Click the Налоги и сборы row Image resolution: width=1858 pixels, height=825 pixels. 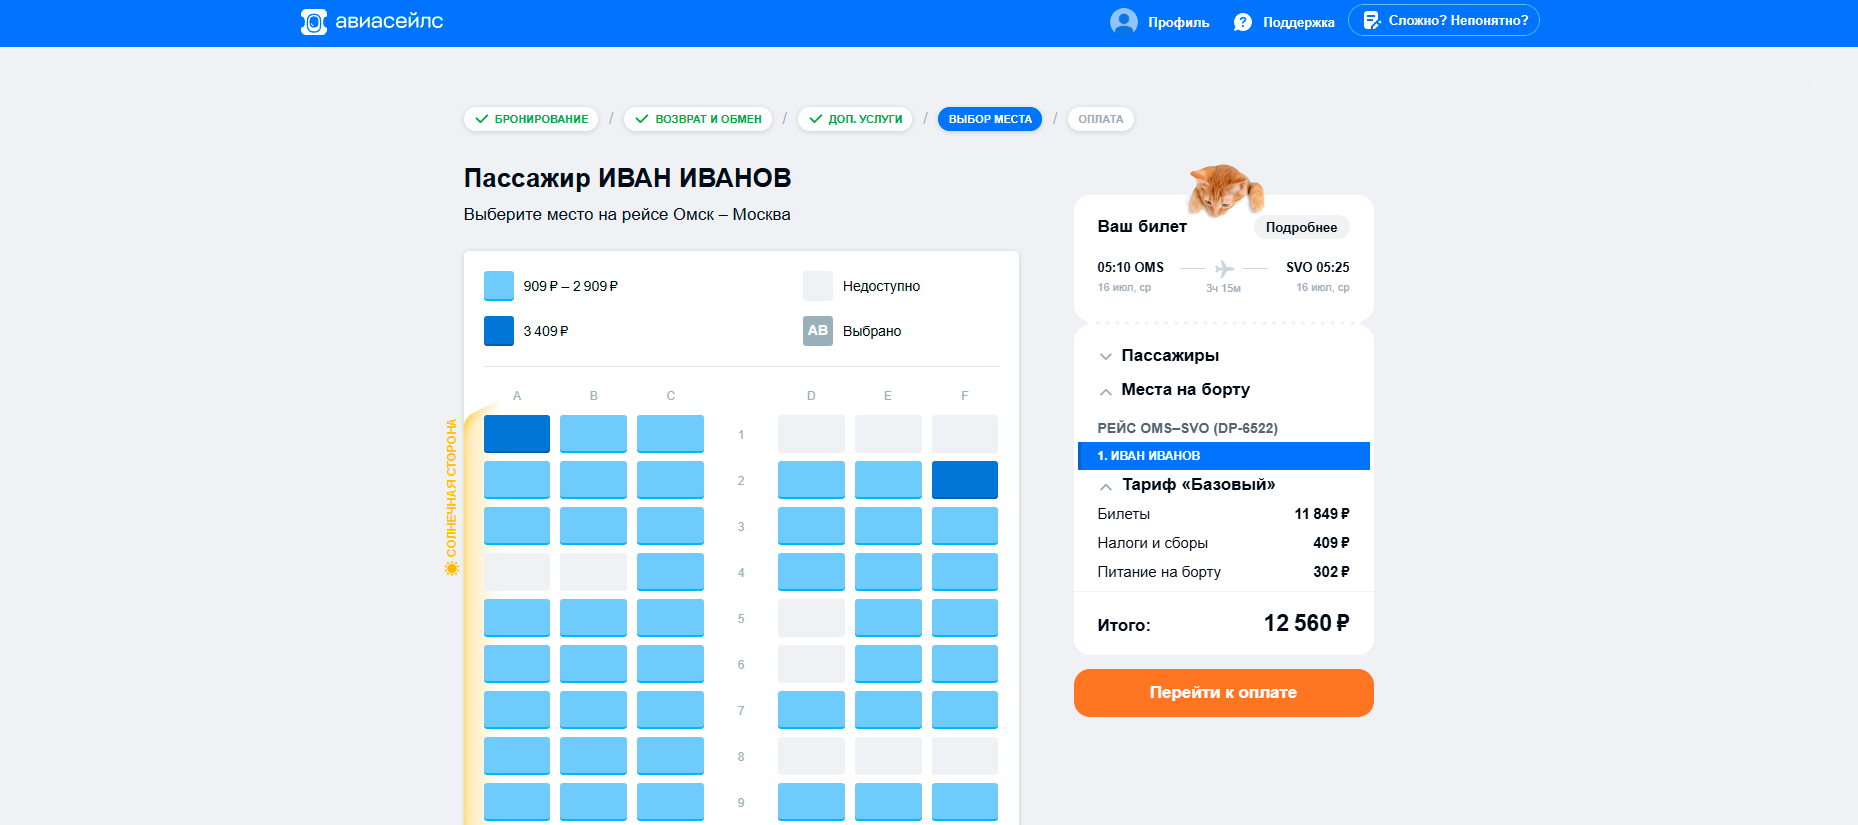(1224, 543)
